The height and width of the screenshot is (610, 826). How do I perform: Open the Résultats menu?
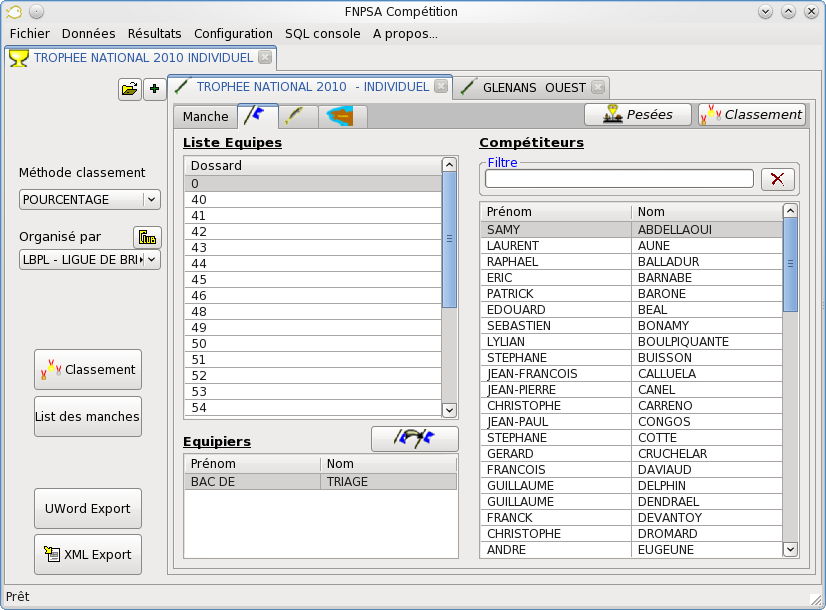click(x=154, y=33)
